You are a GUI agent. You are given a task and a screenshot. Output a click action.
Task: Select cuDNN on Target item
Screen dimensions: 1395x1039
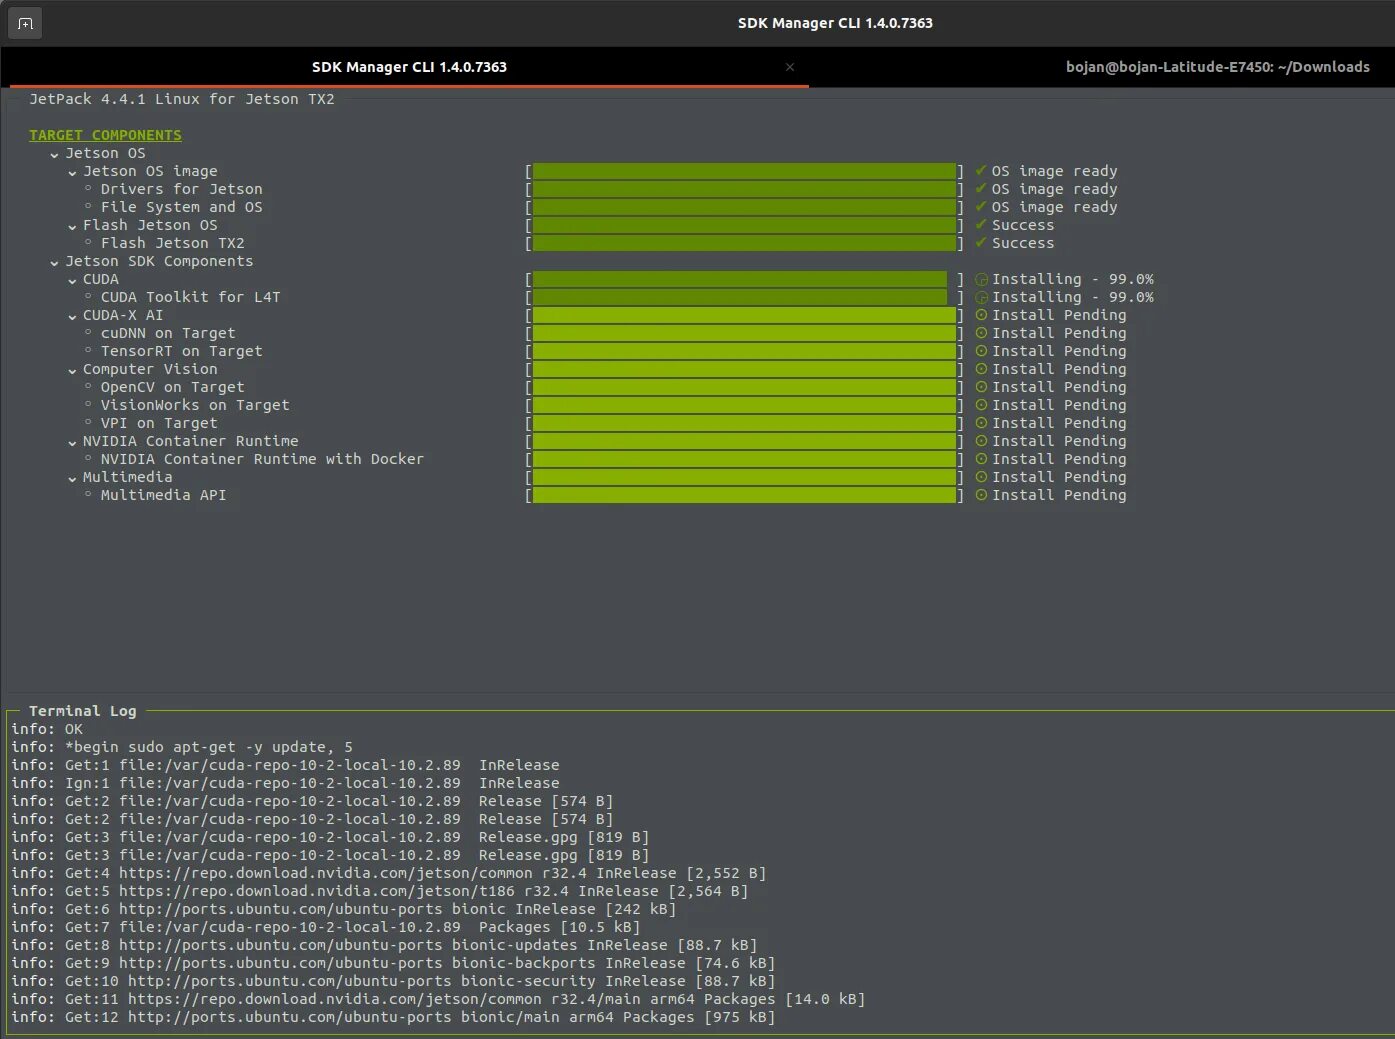(x=168, y=333)
